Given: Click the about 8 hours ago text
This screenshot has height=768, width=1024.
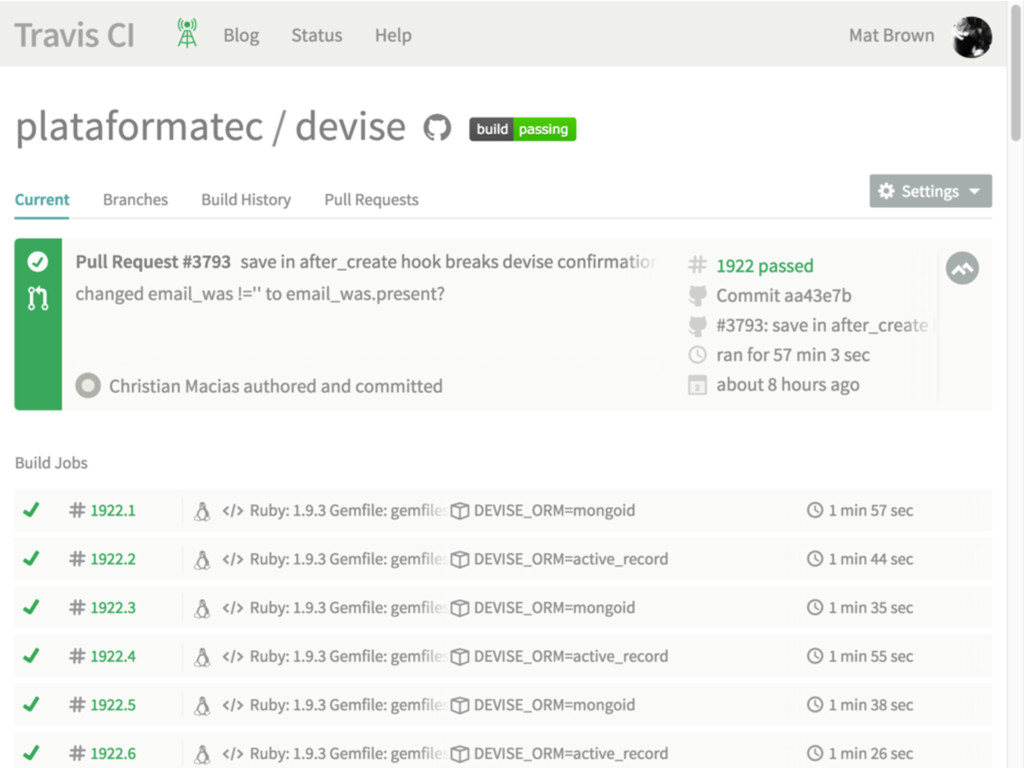Looking at the screenshot, I should tap(788, 385).
